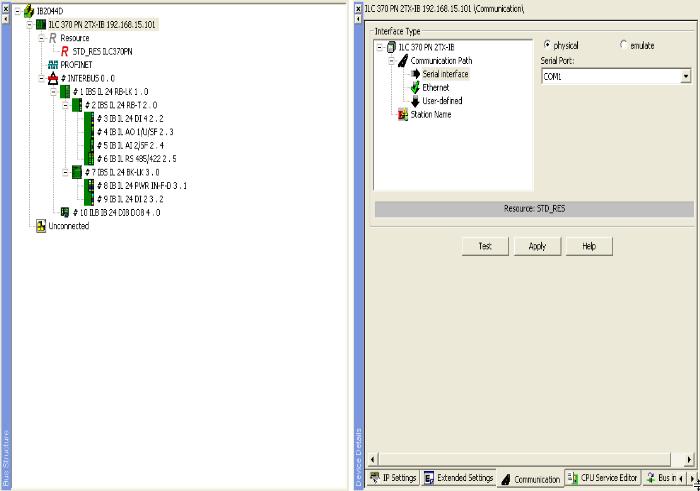Click the Unconnected node icon
This screenshot has height=491, width=700.
41,226
